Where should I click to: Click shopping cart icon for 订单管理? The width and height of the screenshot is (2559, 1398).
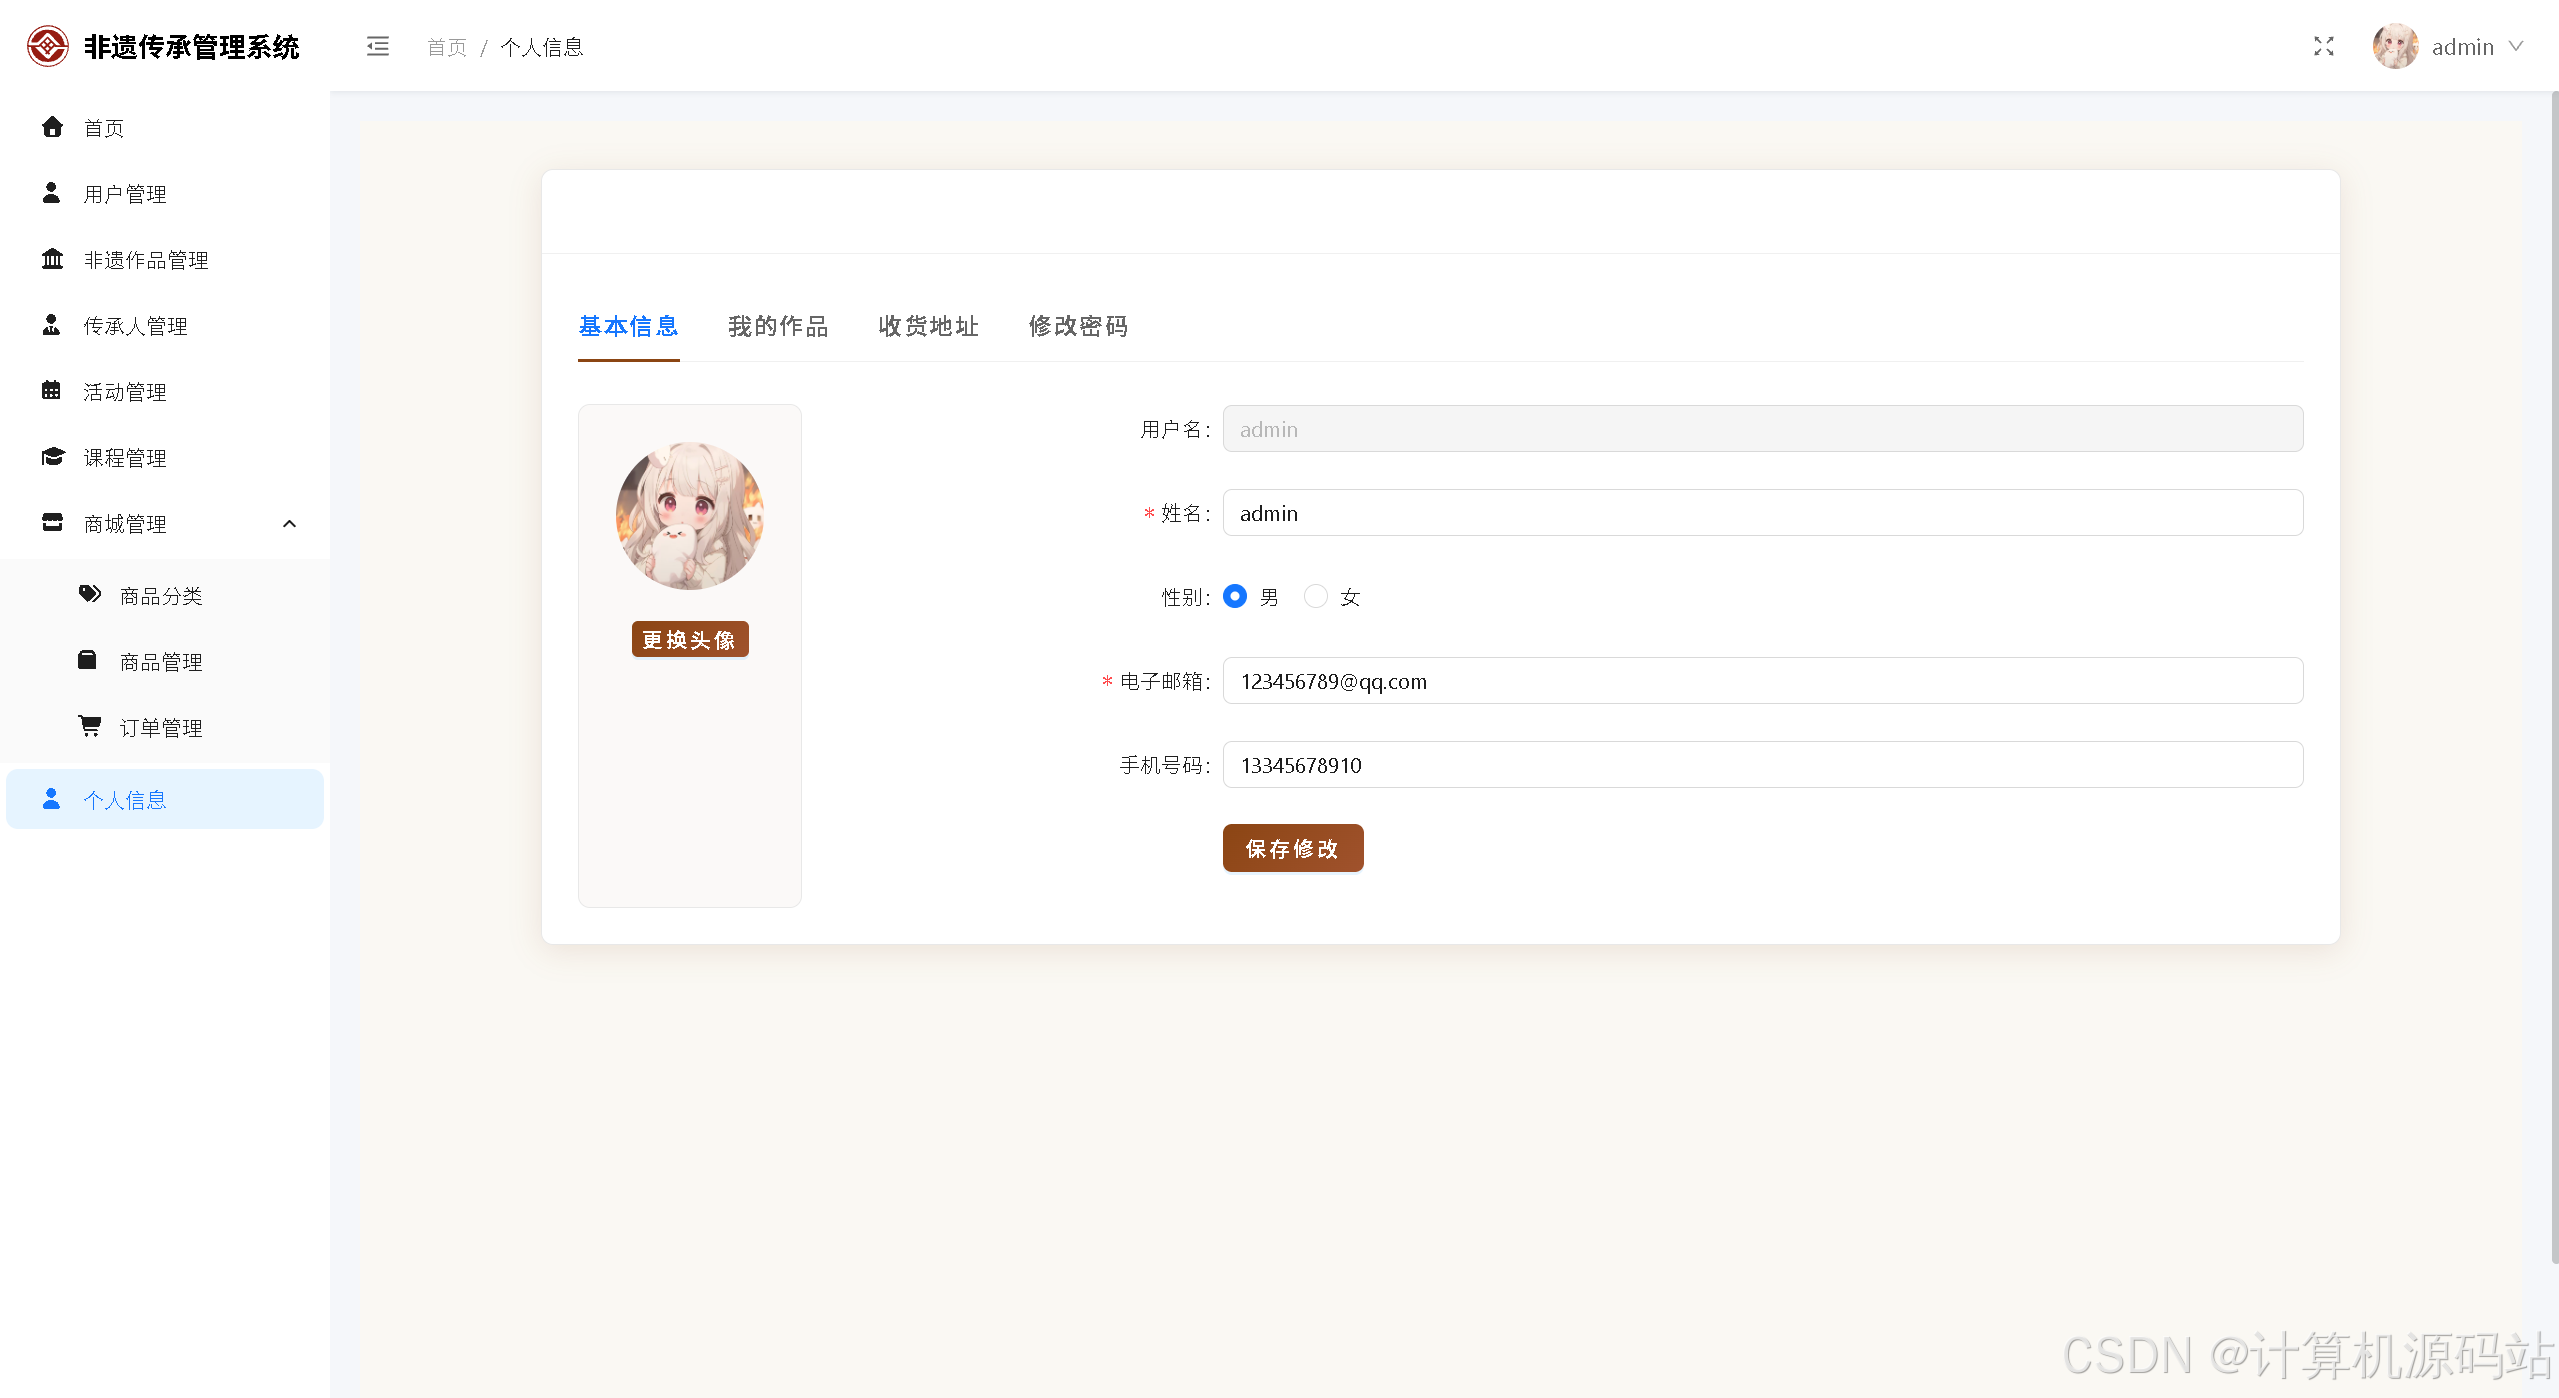(89, 726)
